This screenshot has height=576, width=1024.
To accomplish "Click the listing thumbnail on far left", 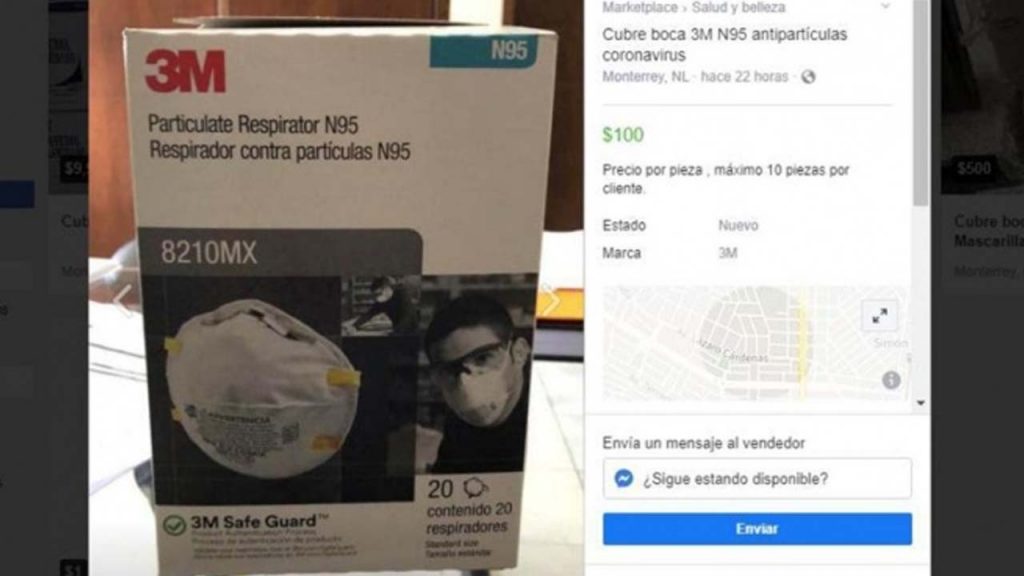I will (x=68, y=97).
